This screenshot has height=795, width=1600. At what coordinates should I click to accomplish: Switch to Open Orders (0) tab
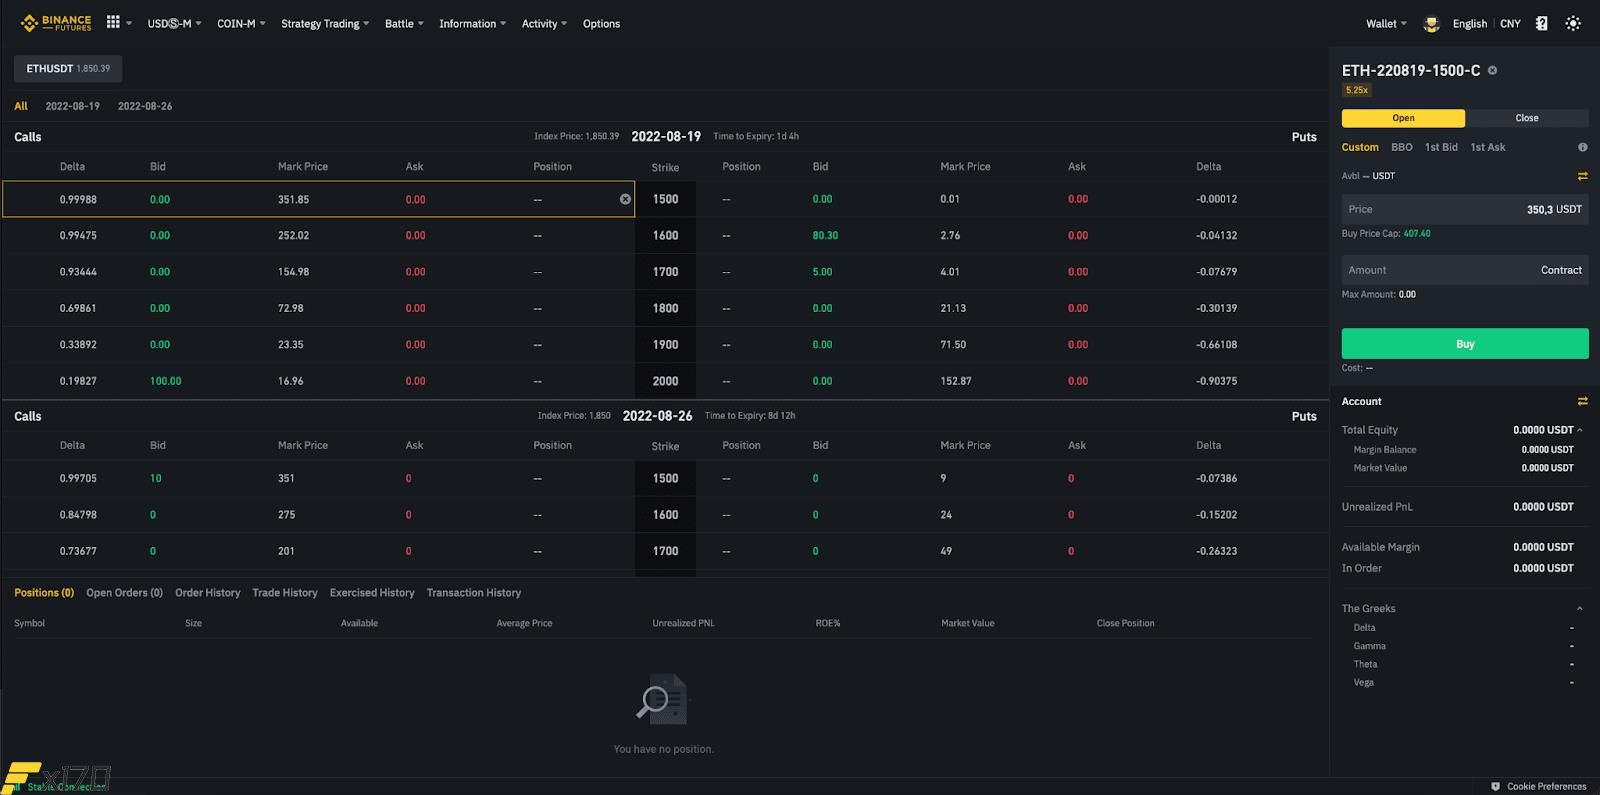click(124, 593)
